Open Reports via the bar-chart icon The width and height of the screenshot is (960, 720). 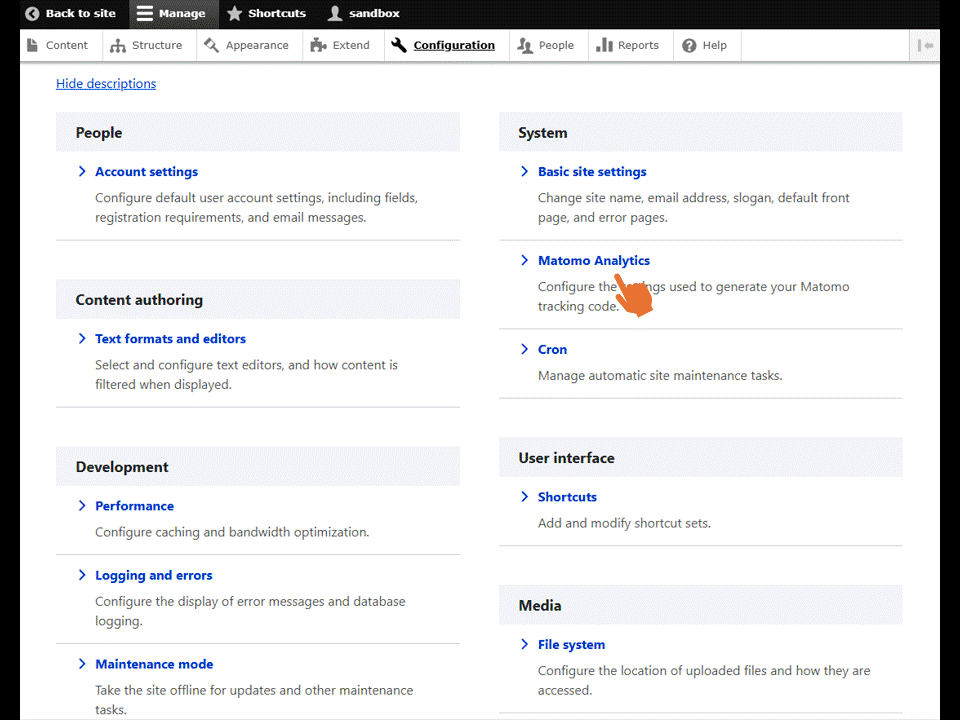click(x=605, y=45)
